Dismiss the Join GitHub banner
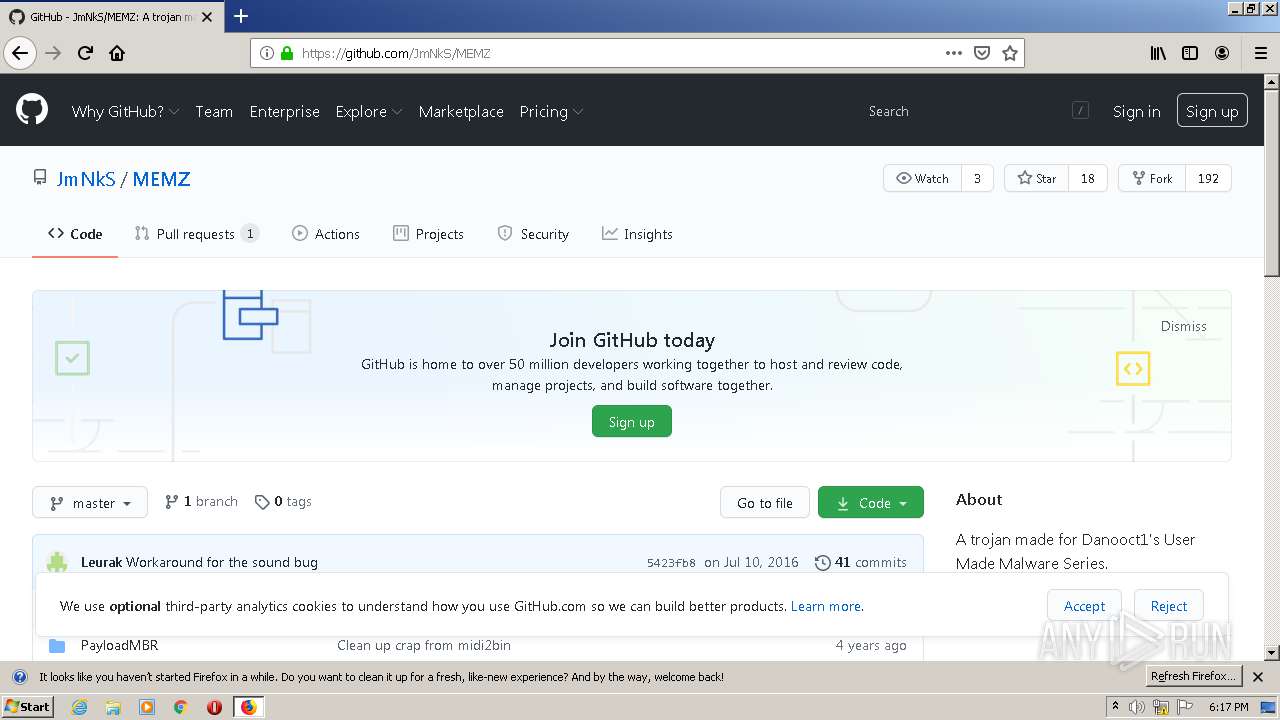This screenshot has width=1280, height=720. pyautogui.click(x=1184, y=326)
